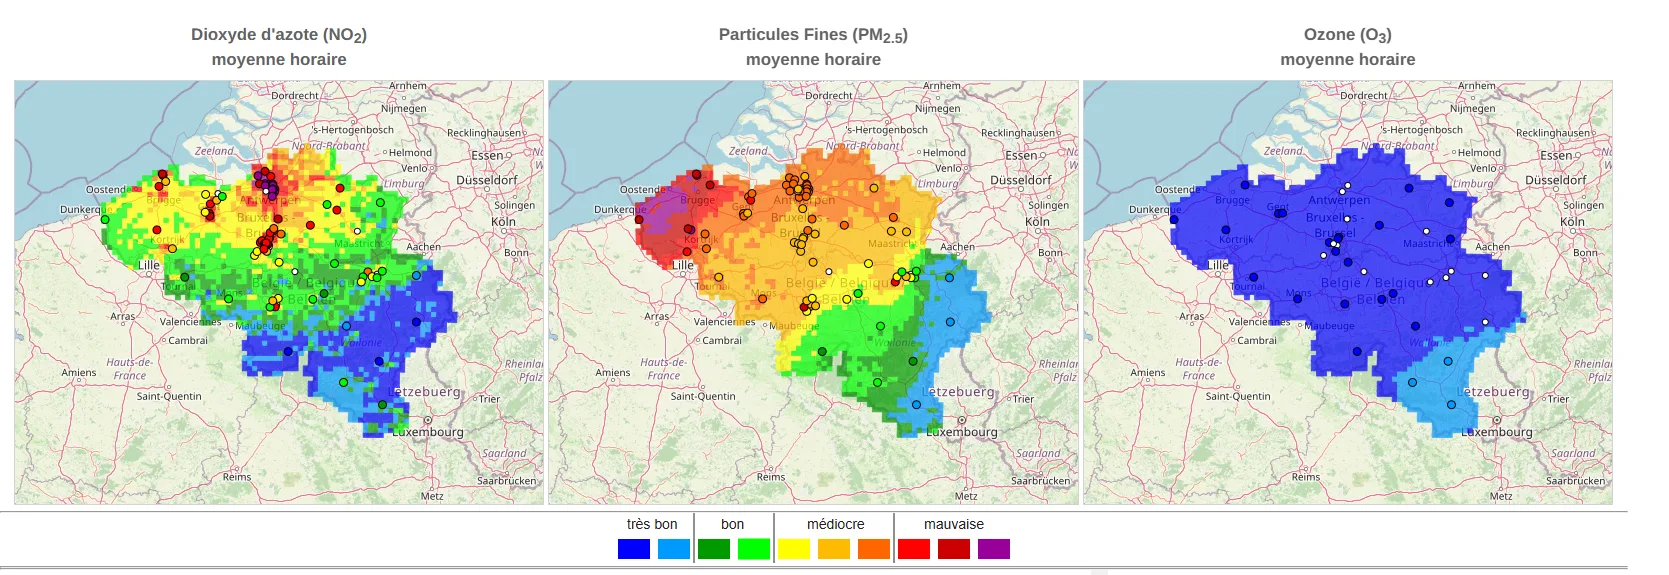This screenshot has width=1669, height=575.
Task: Click the Particules Fines (PM2.5) title
Action: [813, 35]
